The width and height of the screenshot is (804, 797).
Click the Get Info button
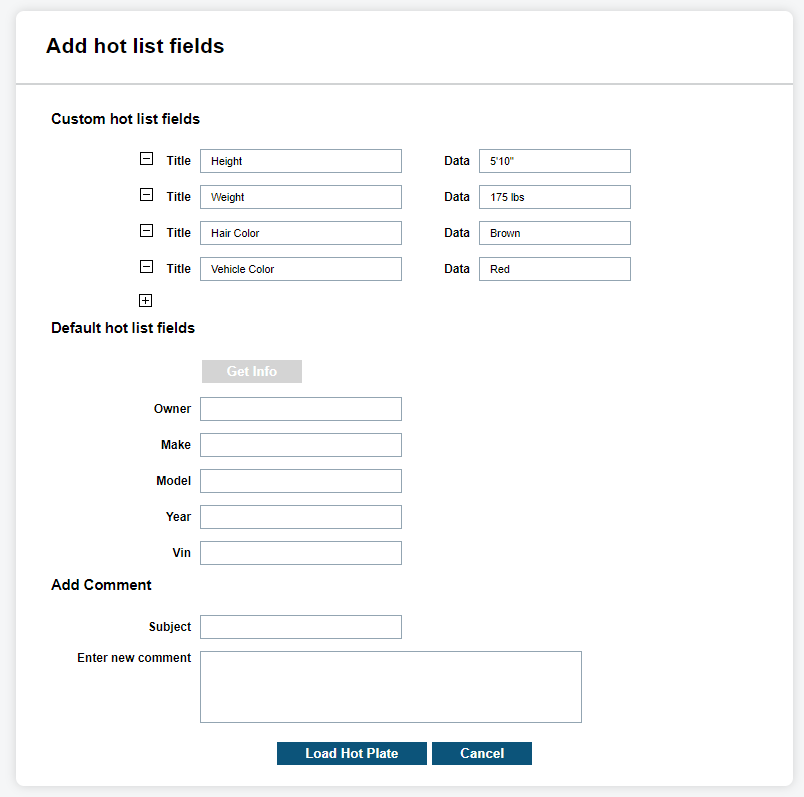[251, 372]
